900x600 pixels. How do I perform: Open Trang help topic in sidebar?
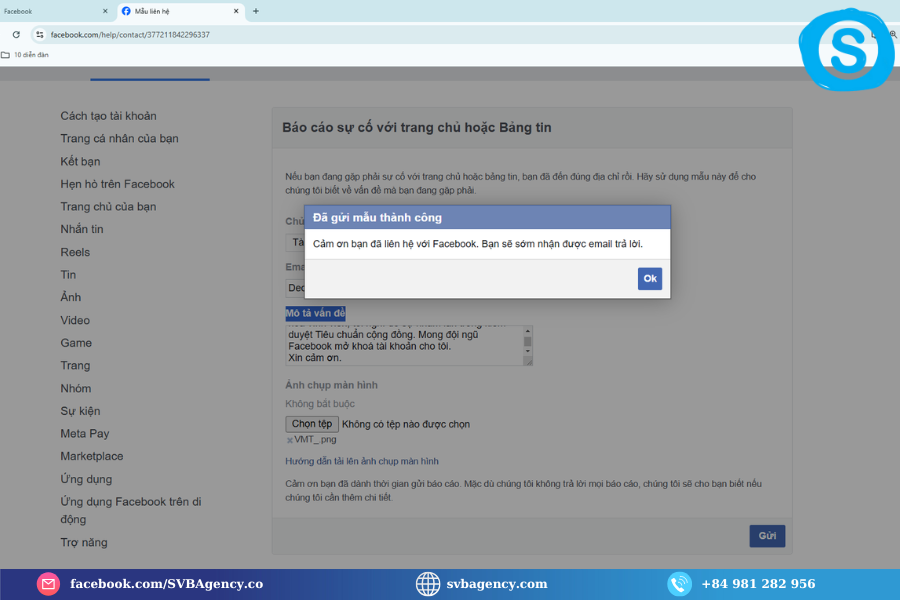75,365
